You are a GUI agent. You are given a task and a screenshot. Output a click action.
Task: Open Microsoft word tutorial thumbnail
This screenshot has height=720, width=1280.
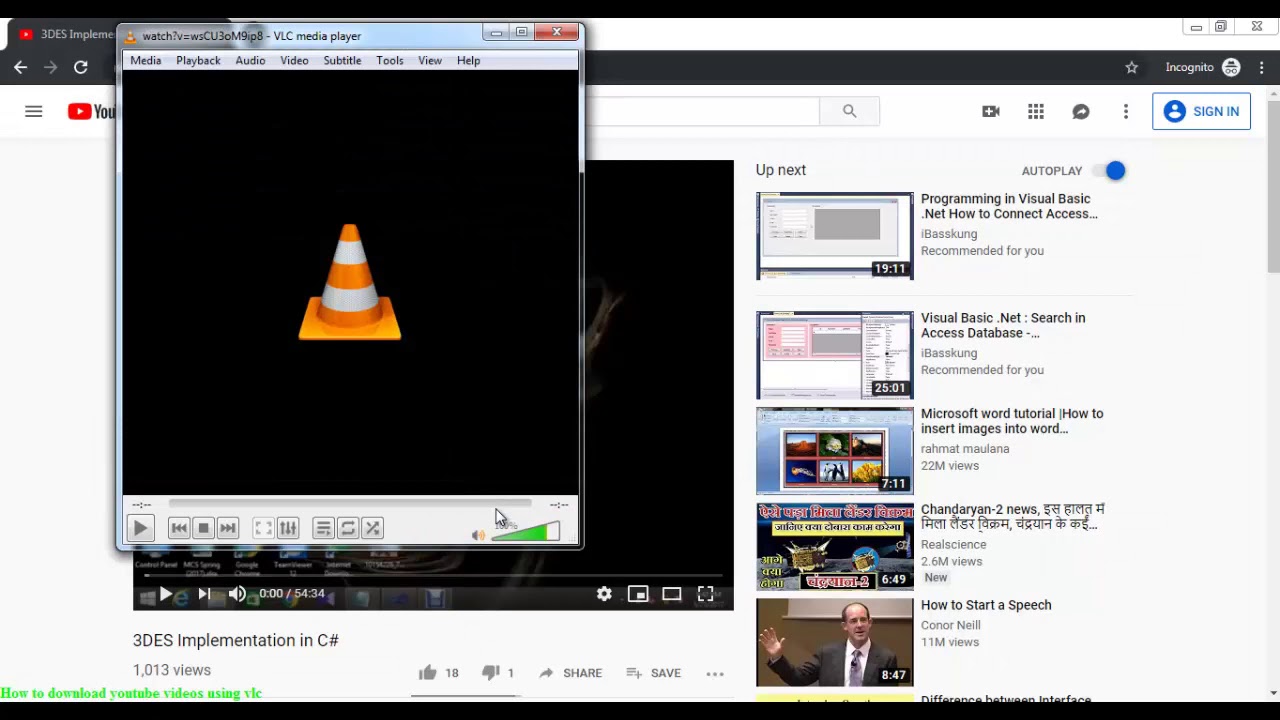pyautogui.click(x=835, y=451)
